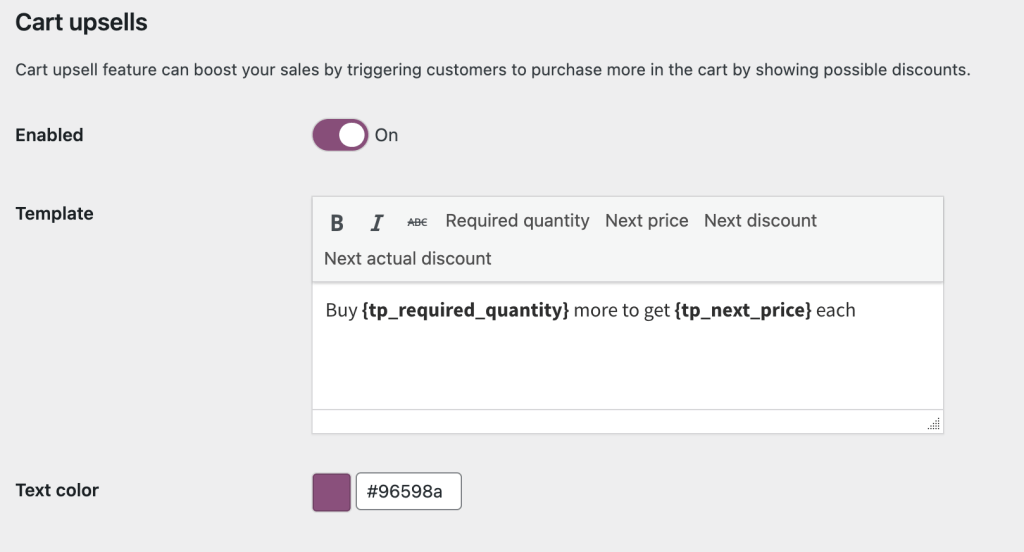The height and width of the screenshot is (552, 1024).
Task: Click the Cart upsells section heading
Action: pos(81,23)
